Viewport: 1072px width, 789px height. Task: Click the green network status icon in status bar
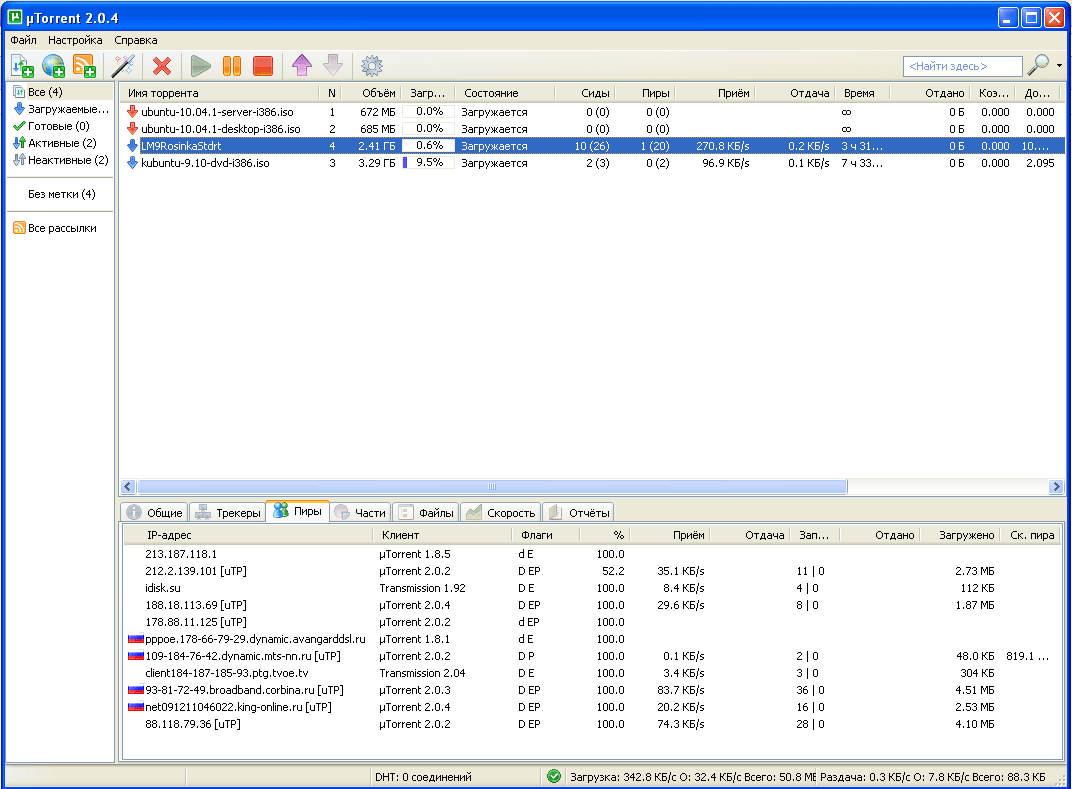pyautogui.click(x=554, y=776)
